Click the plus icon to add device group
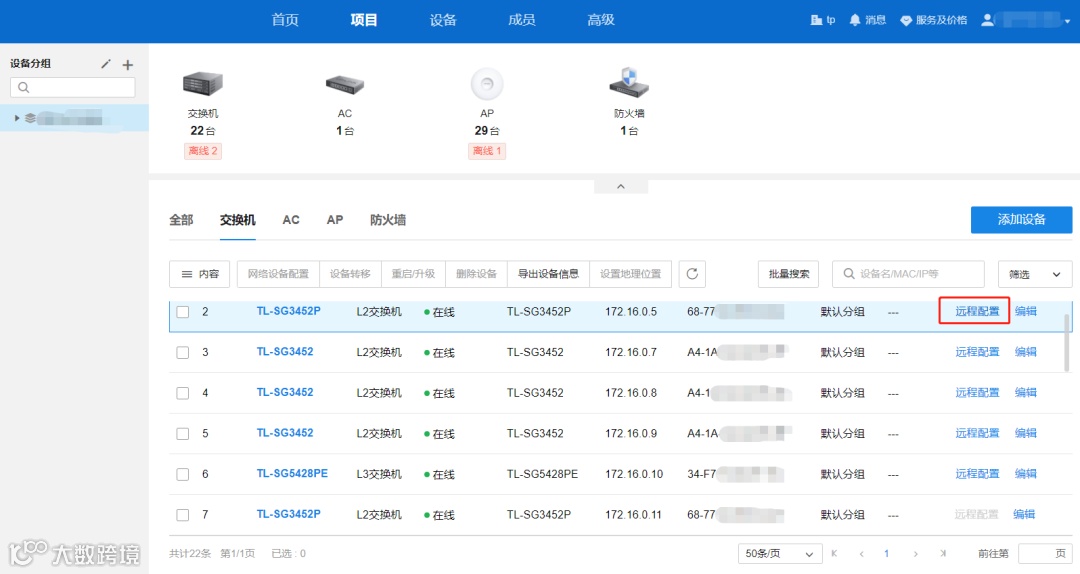The height and width of the screenshot is (574, 1080). [x=127, y=65]
